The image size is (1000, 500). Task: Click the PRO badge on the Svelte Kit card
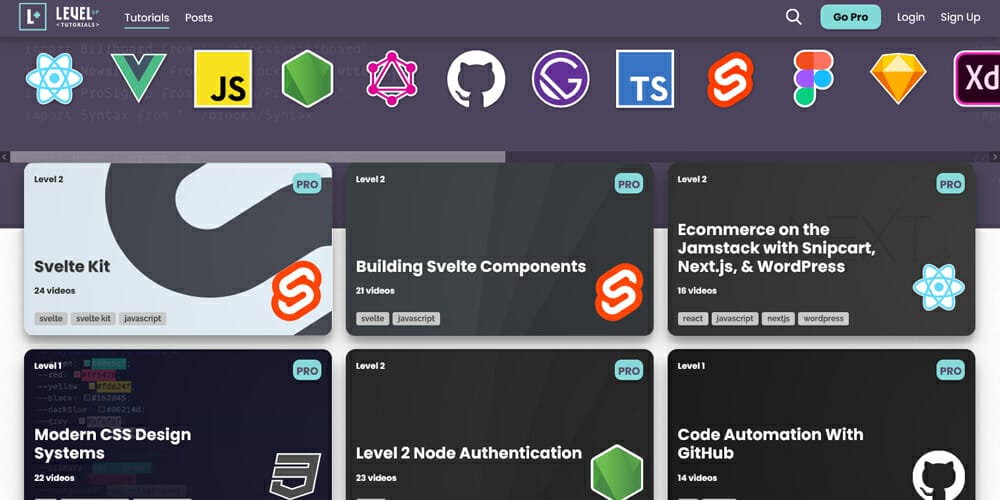click(x=307, y=184)
